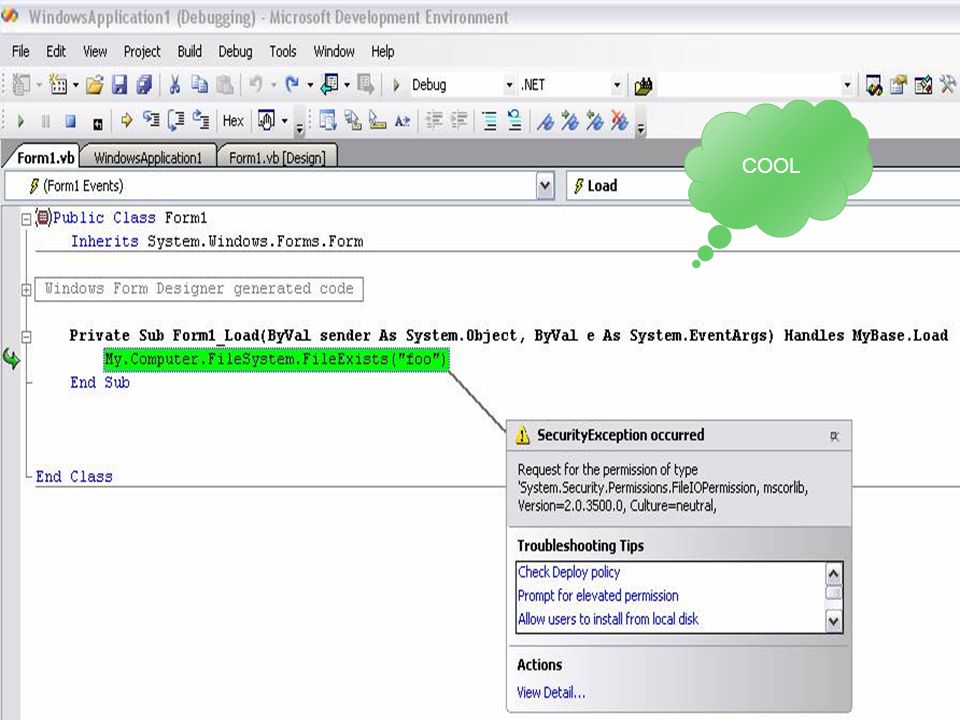Click the Increase Indent icon
Screen dimensions: 960x720
459,121
